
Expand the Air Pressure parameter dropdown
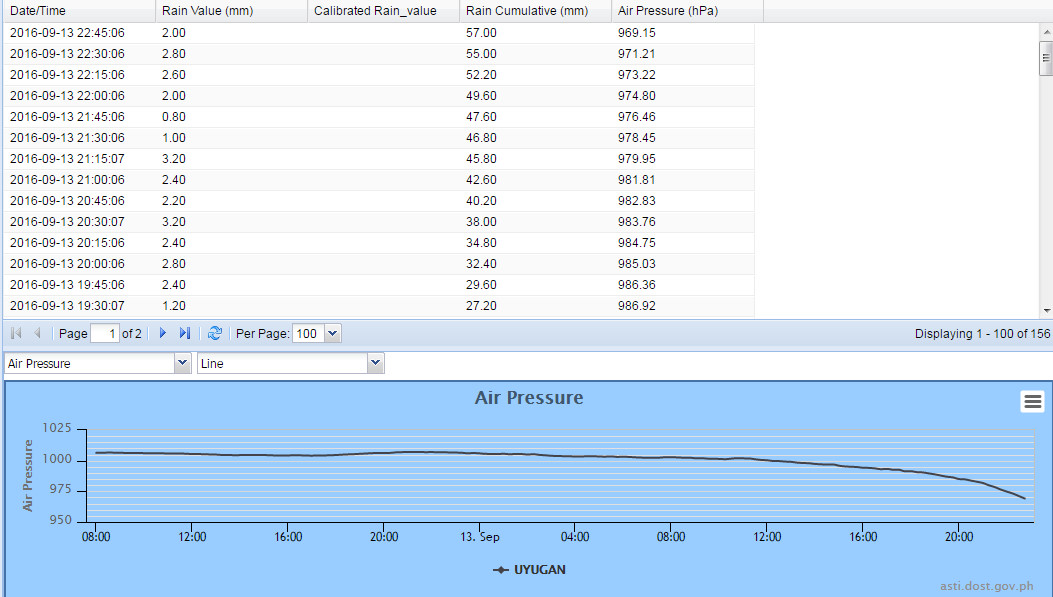[x=182, y=364]
